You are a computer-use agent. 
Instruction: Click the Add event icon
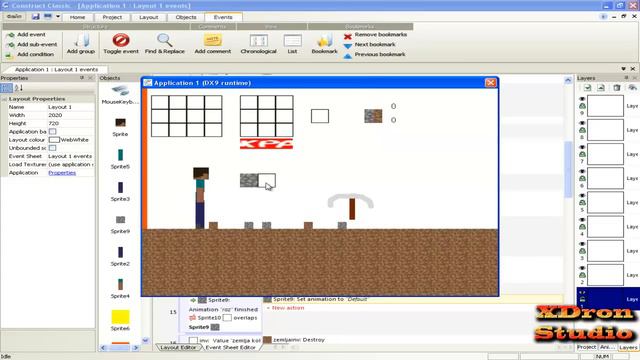click(x=11, y=35)
